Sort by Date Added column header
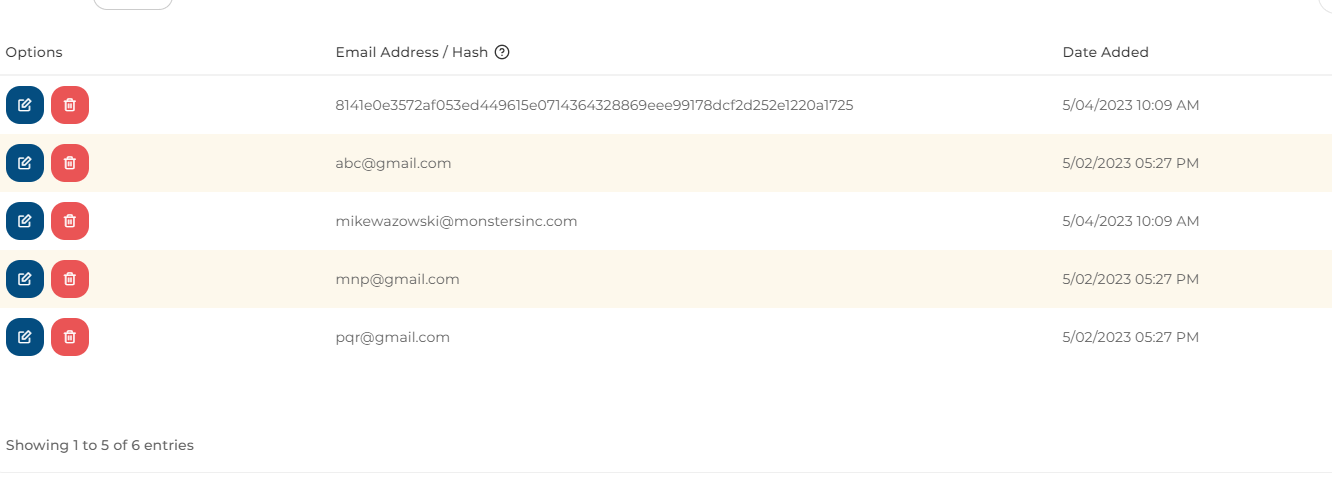This screenshot has height=496, width=1332. pos(1105,52)
